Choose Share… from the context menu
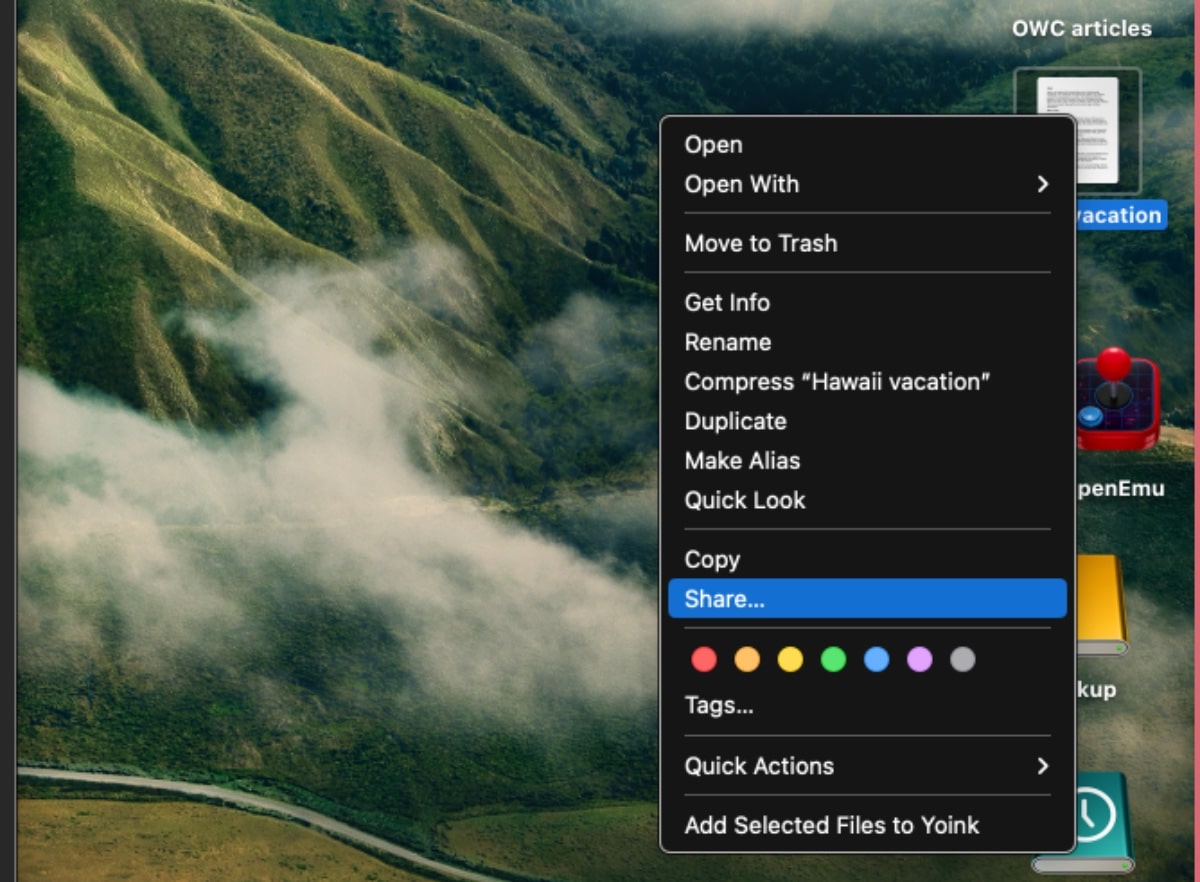 point(866,599)
